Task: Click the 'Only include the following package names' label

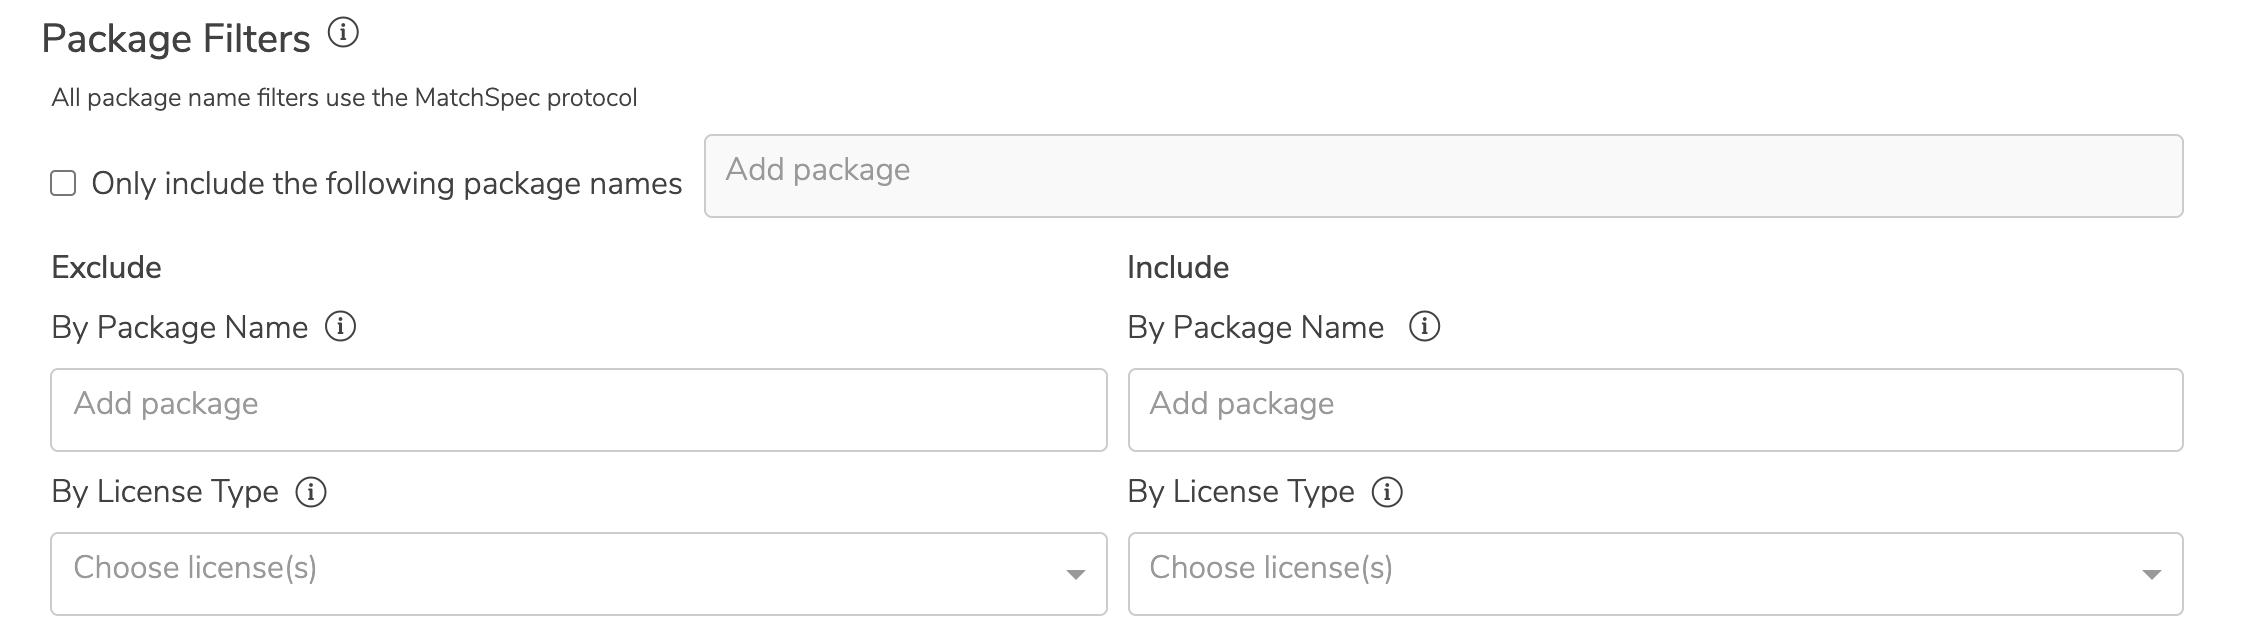Action: tap(386, 184)
